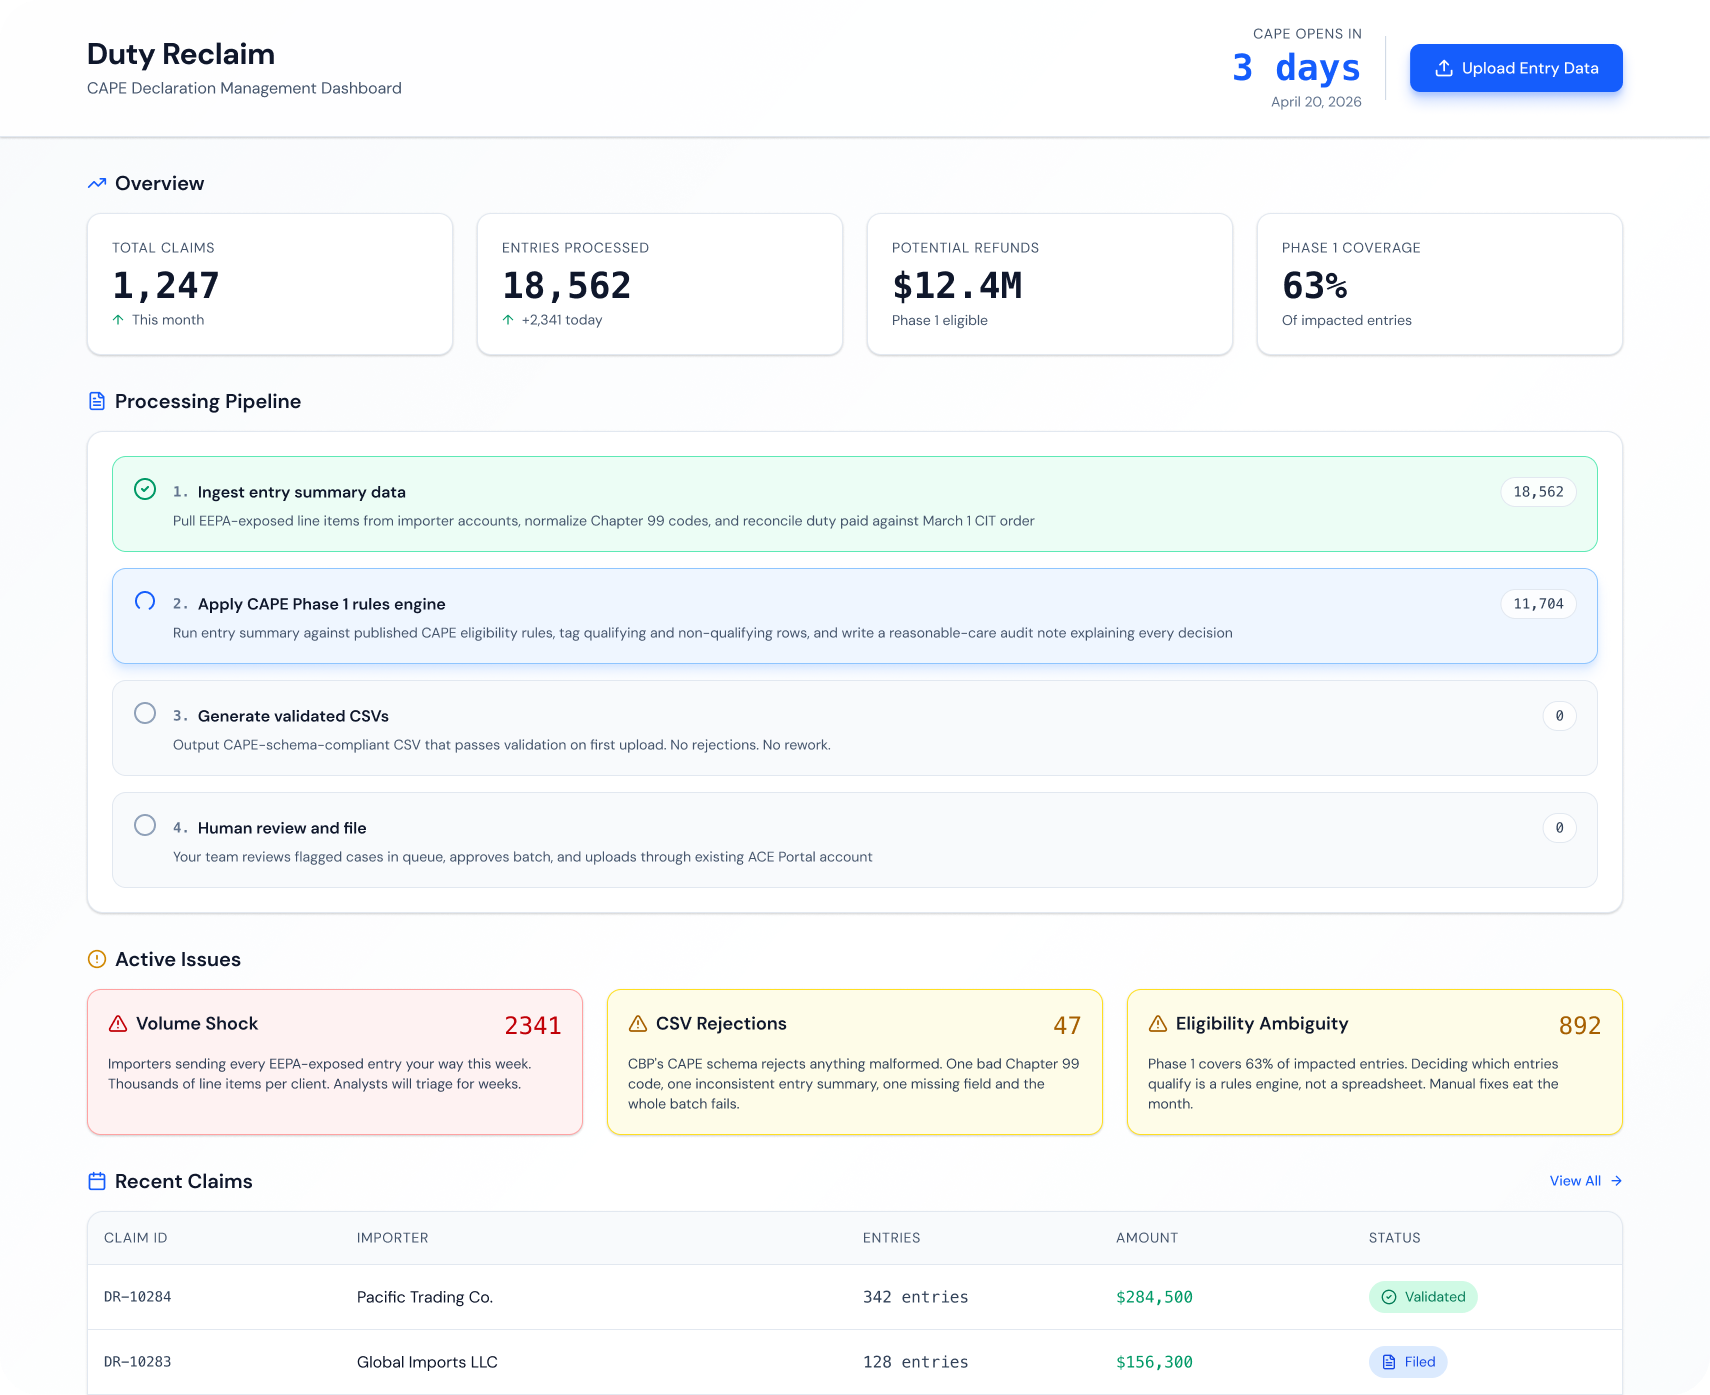Viewport: 1710px width, 1395px height.
Task: Click the Validated status badge for DR-10284
Action: tap(1422, 1297)
